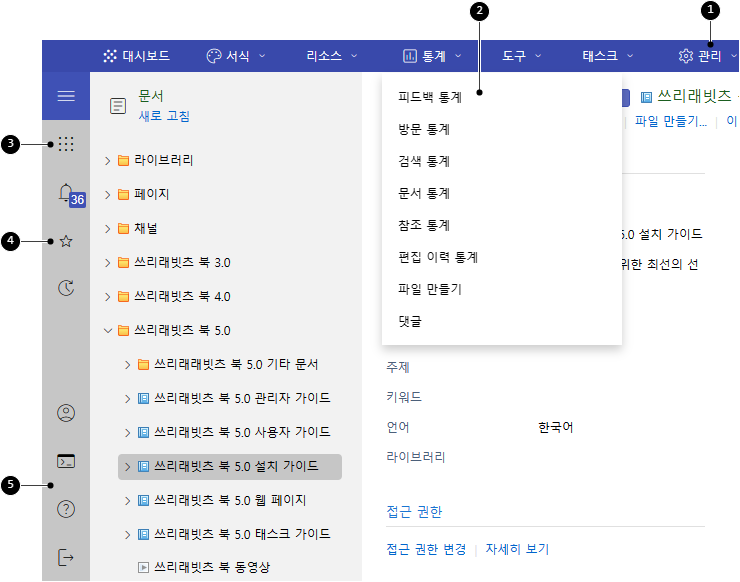Open the 리소스 menu
Screen dimensions: 740x582
coord(331,56)
